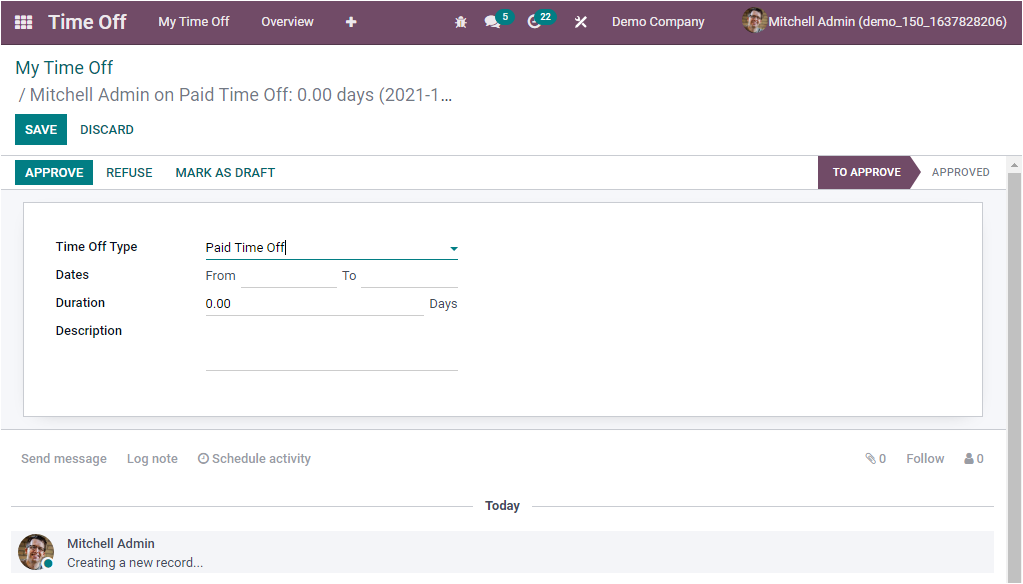
Task: Click the attachments paperclip icon
Action: click(869, 458)
